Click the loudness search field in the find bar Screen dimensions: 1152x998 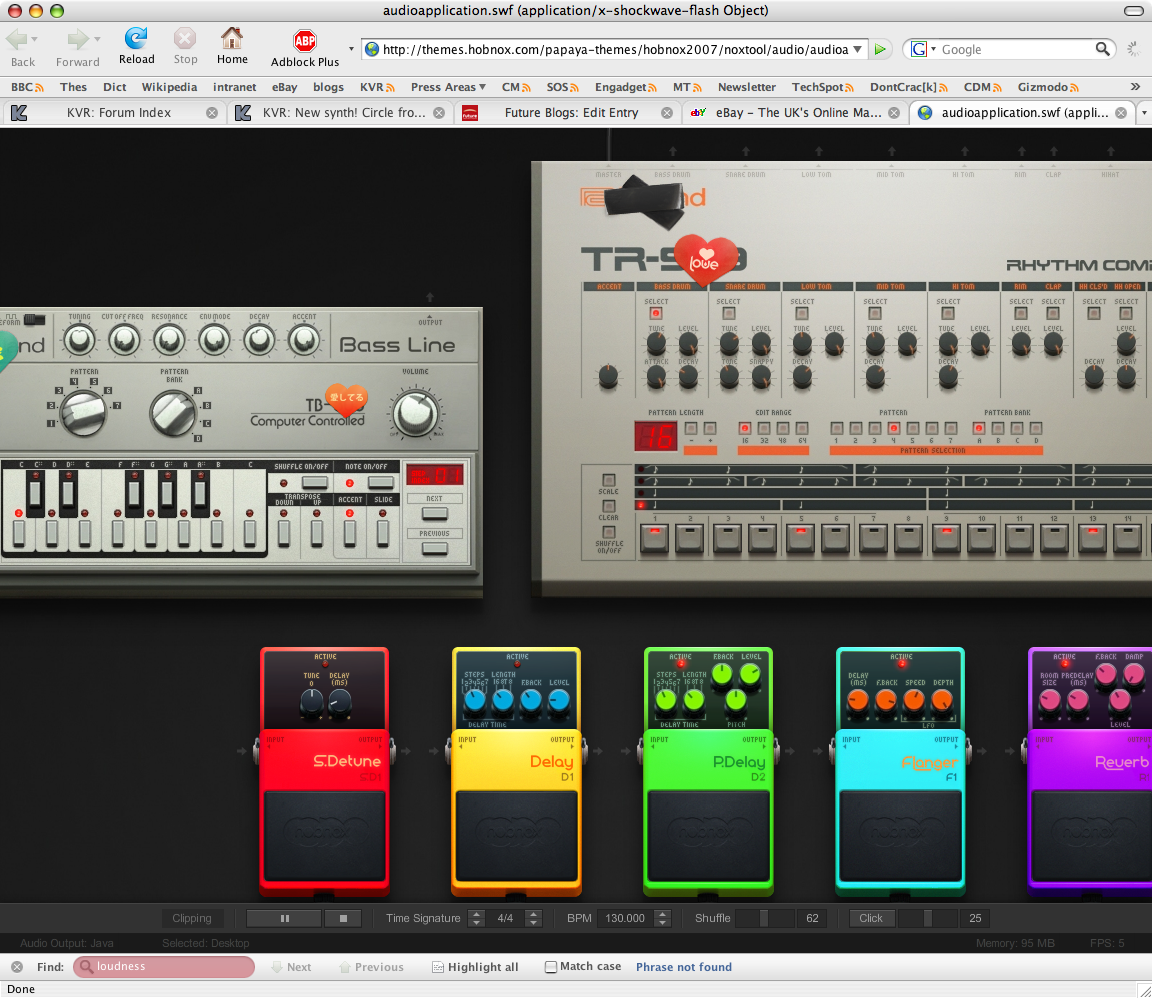pos(165,967)
